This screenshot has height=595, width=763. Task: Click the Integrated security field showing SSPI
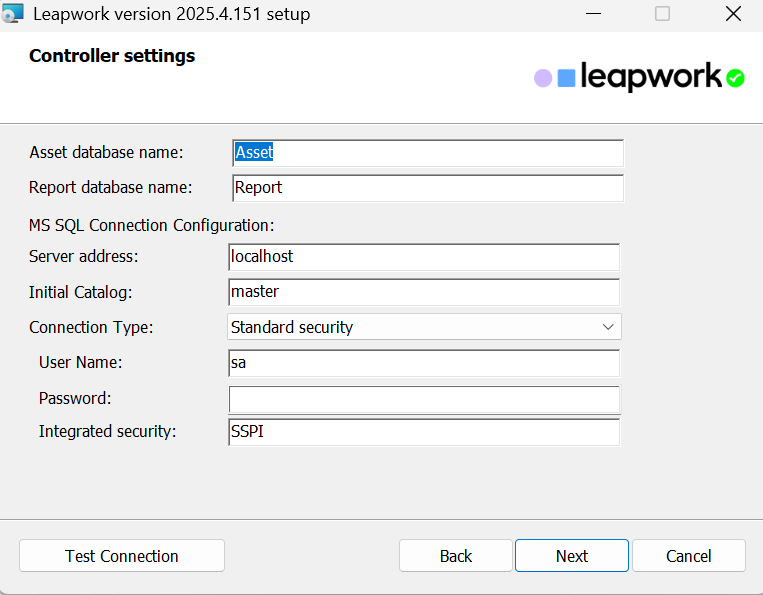click(x=424, y=432)
